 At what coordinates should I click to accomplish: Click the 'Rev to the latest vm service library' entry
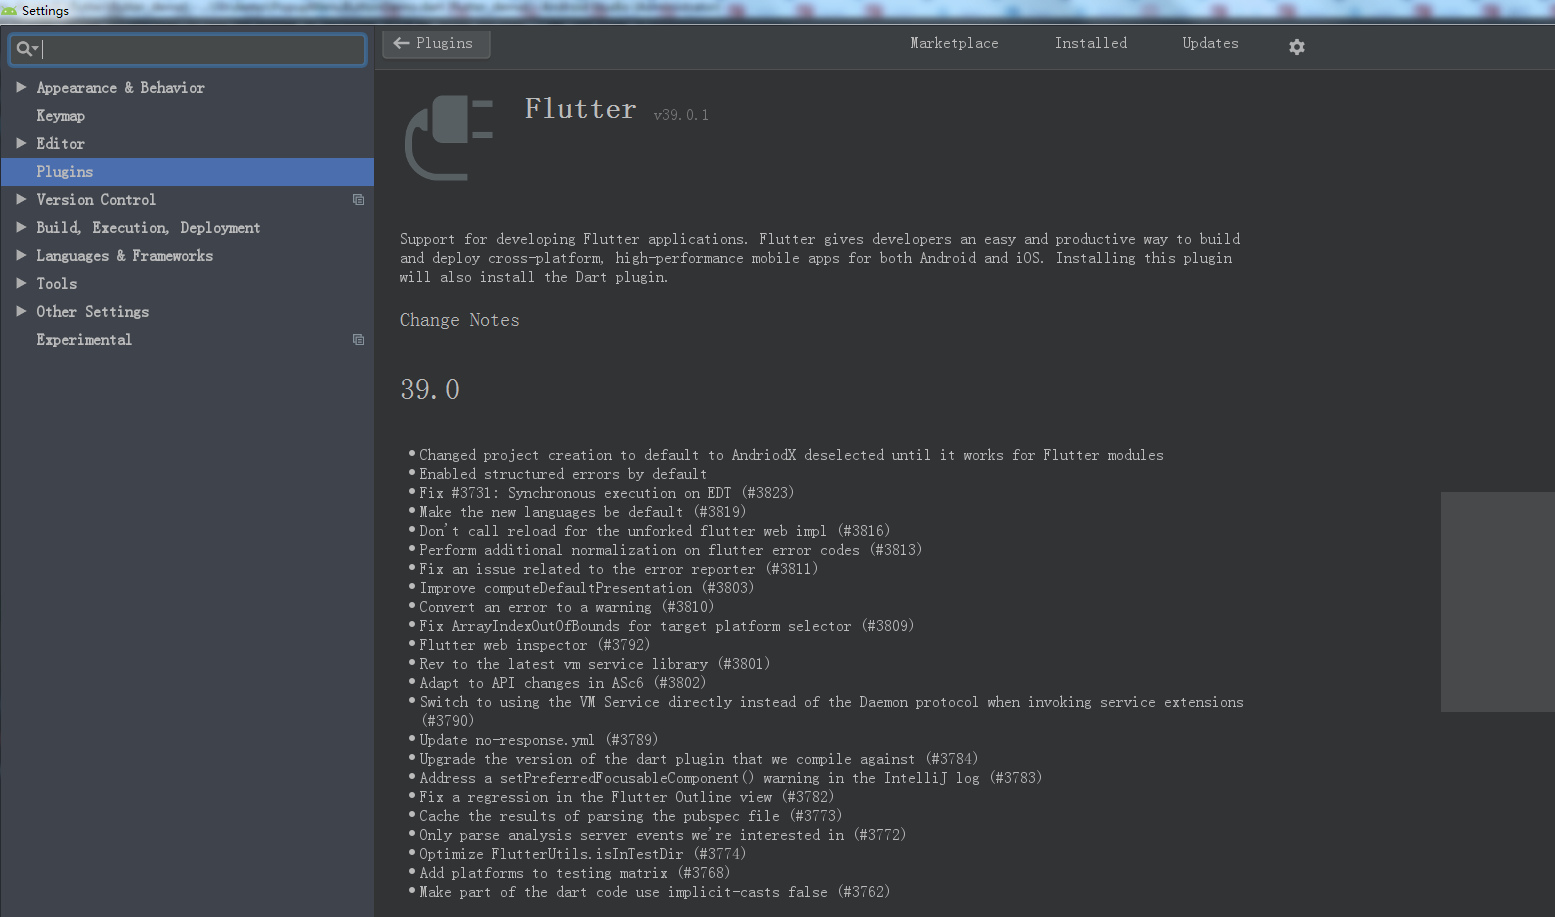(x=594, y=664)
